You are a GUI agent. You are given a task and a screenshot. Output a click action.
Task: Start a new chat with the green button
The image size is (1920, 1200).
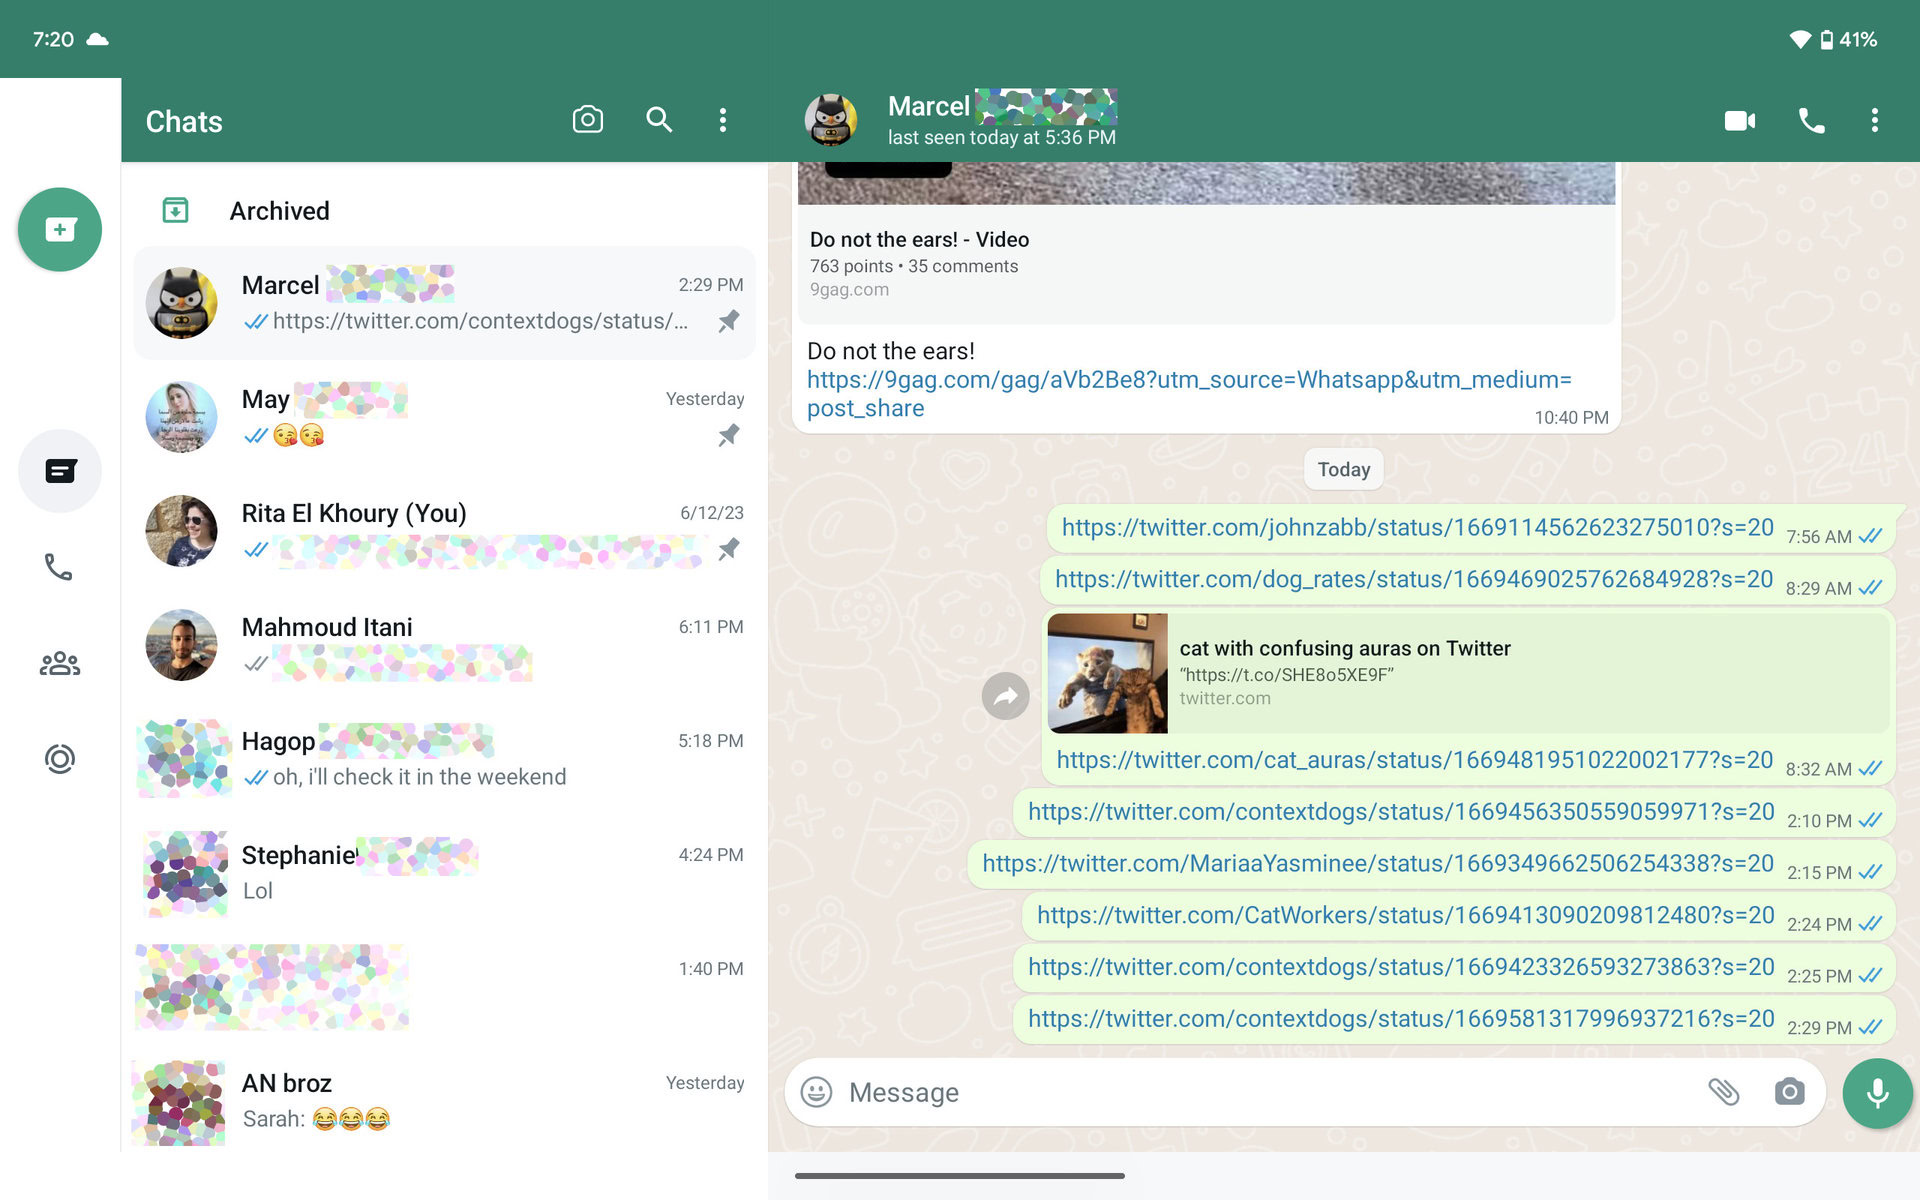point(59,229)
